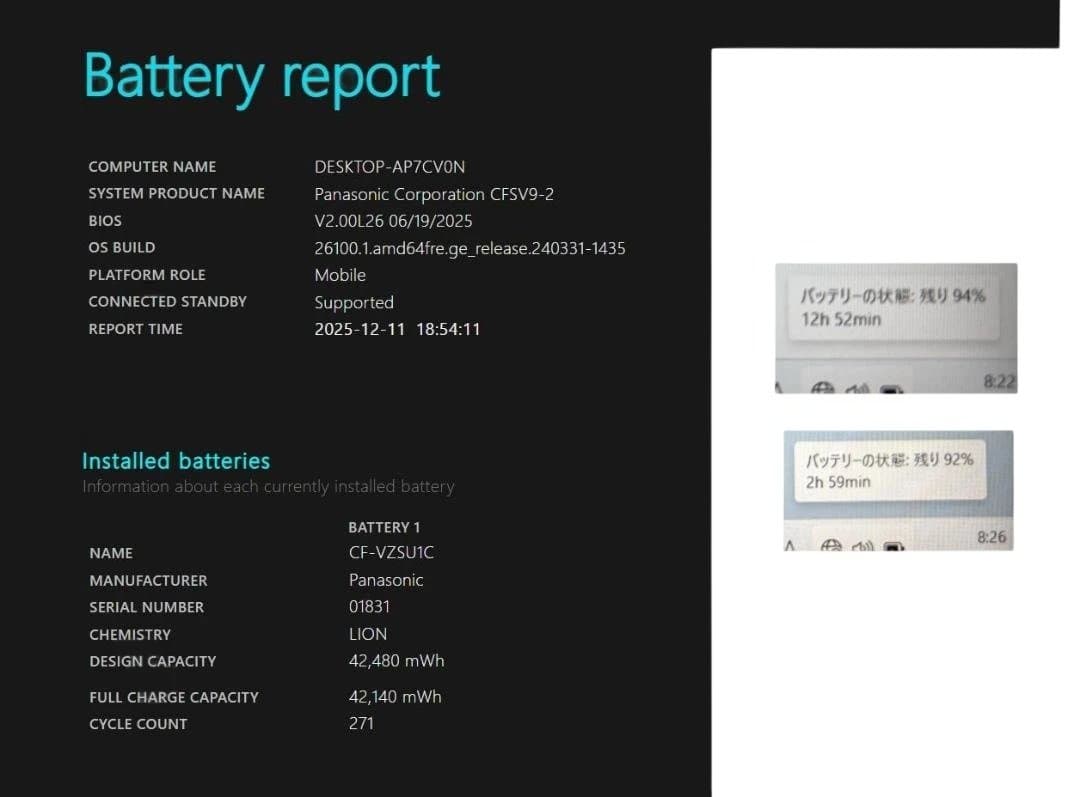Click the CONNECTED STANDBY 'Supported' value
Image resolution: width=1080 pixels, height=797 pixels.
[x=354, y=302]
